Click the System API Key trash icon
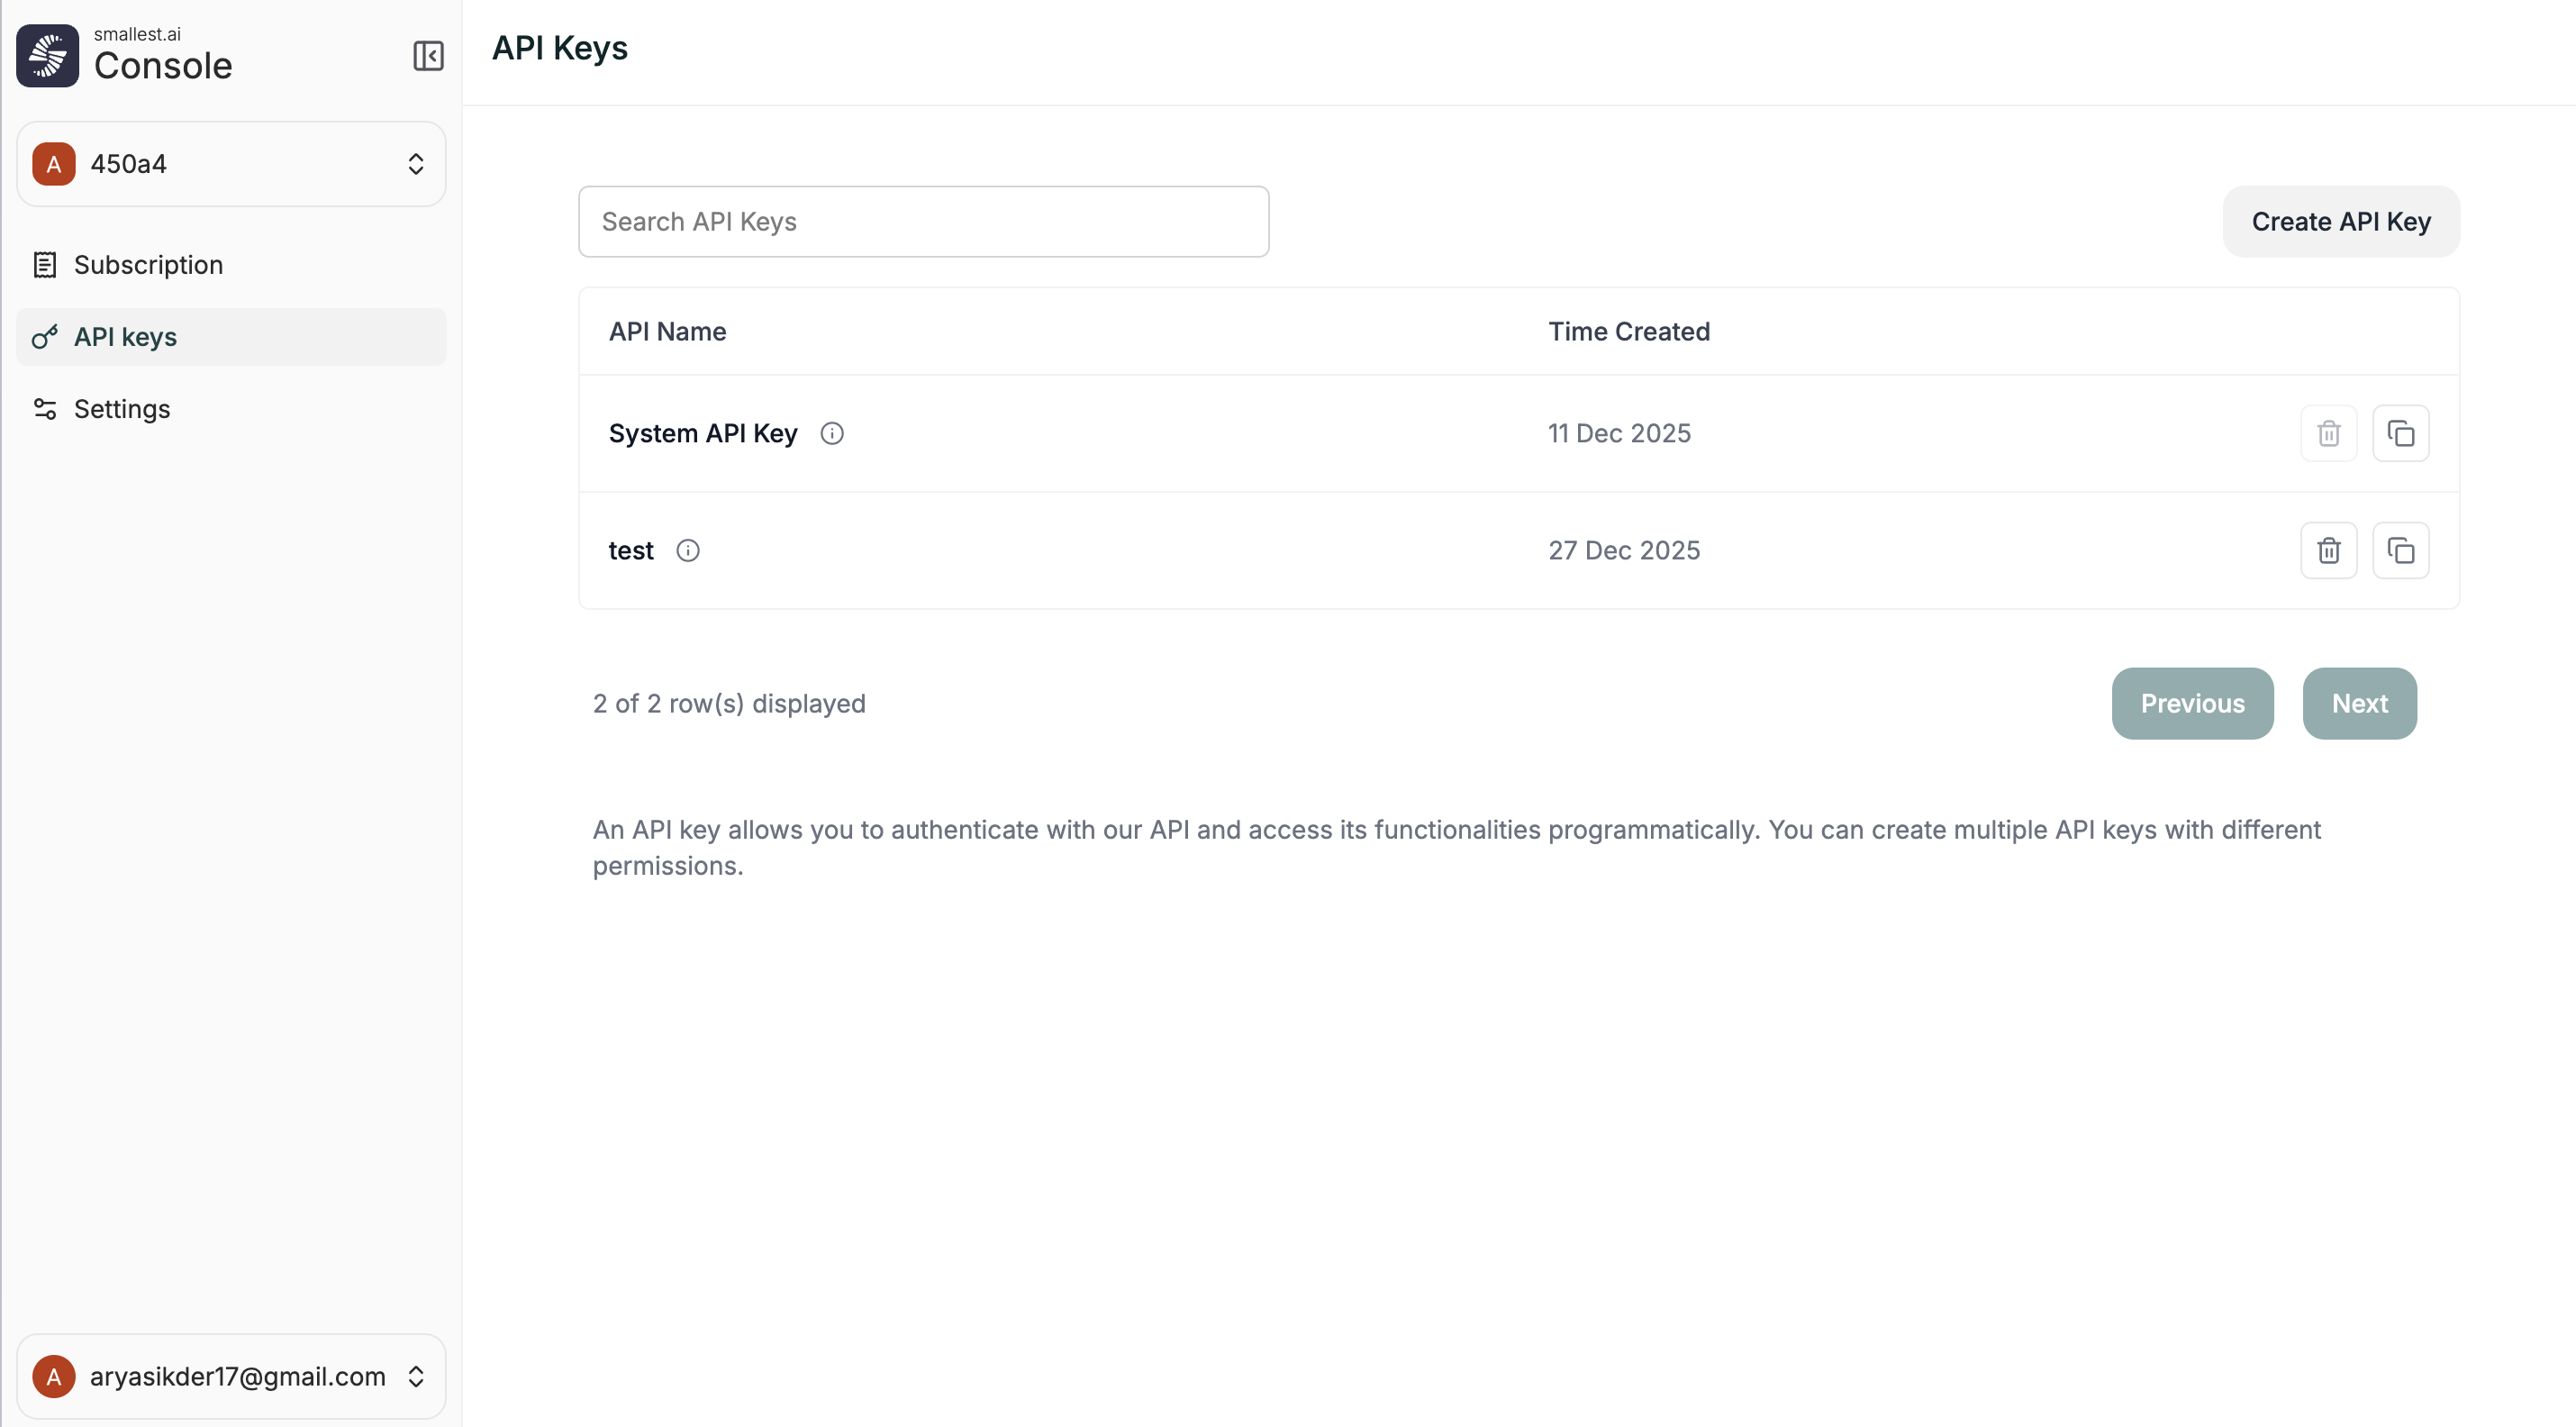The height and width of the screenshot is (1427, 2576). coord(2328,433)
